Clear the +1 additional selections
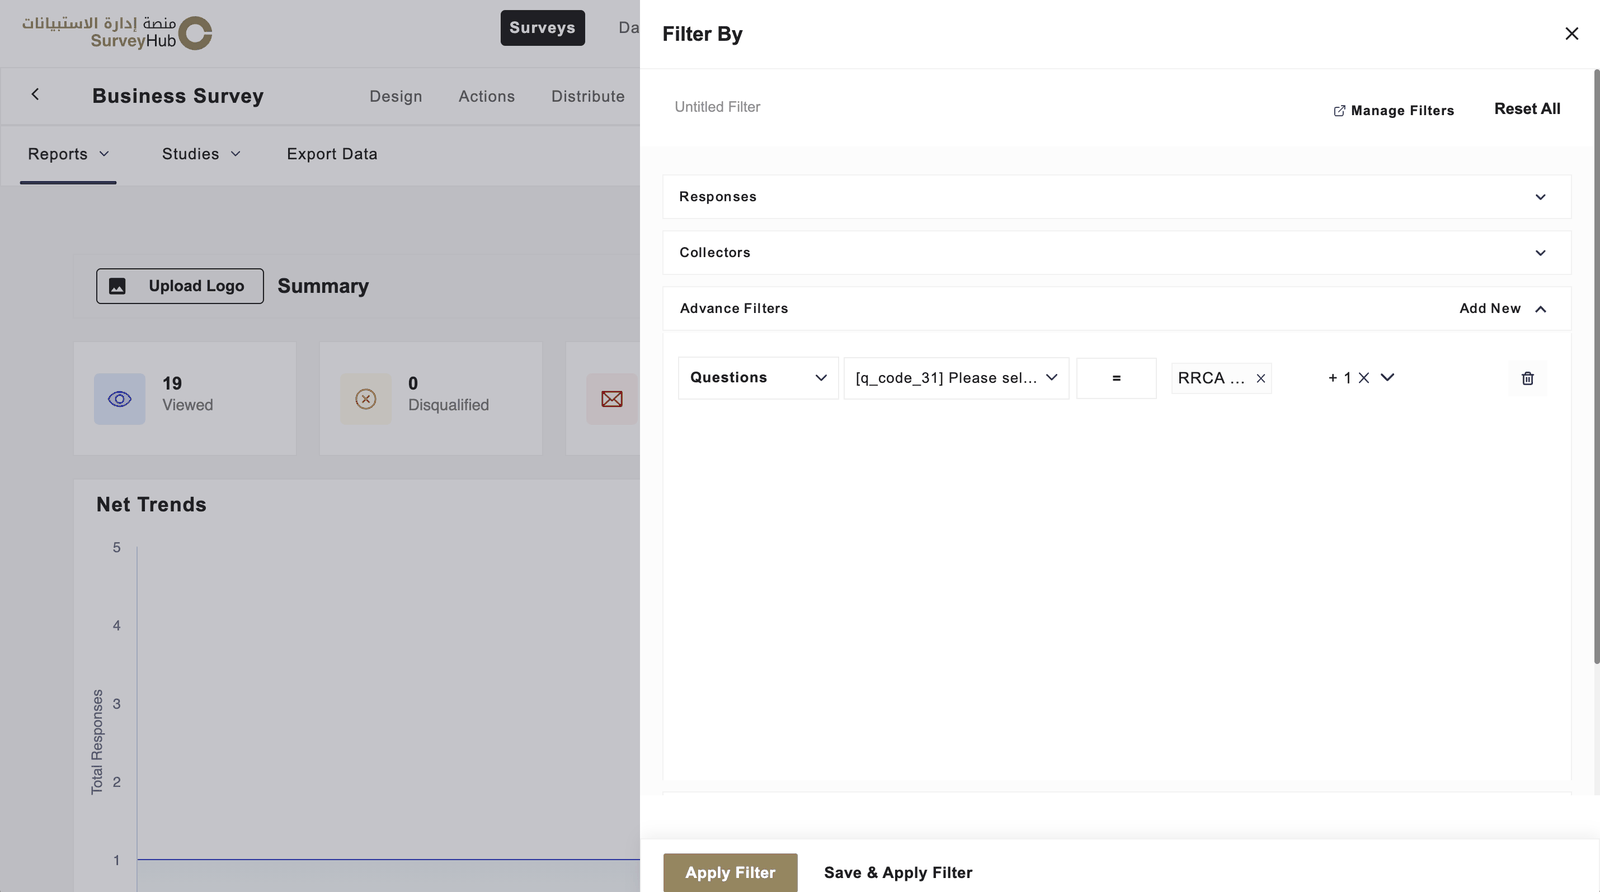 coord(1363,378)
